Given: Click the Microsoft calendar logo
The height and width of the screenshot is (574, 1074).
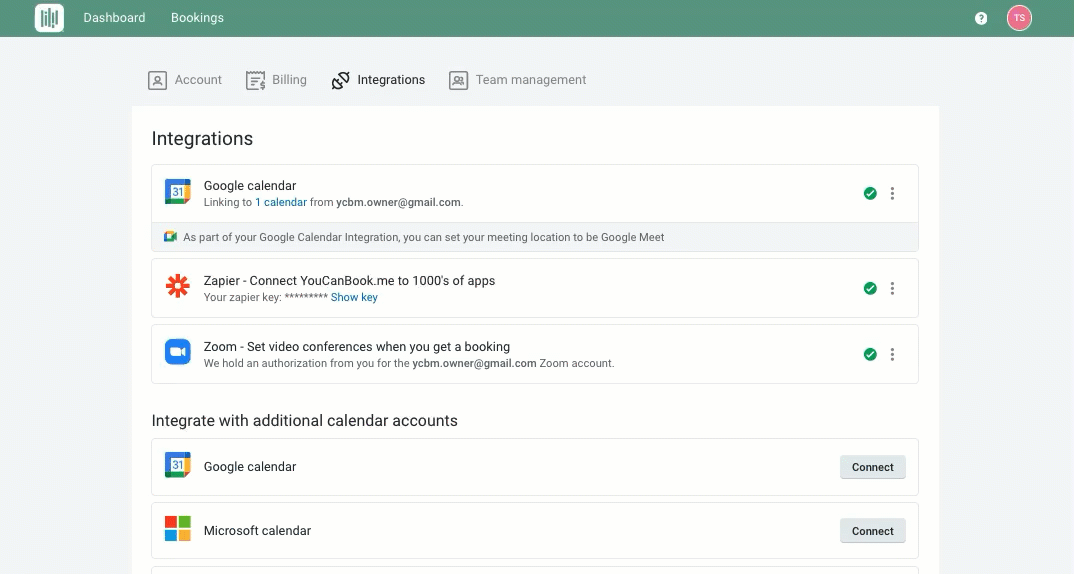Looking at the screenshot, I should pyautogui.click(x=177, y=529).
